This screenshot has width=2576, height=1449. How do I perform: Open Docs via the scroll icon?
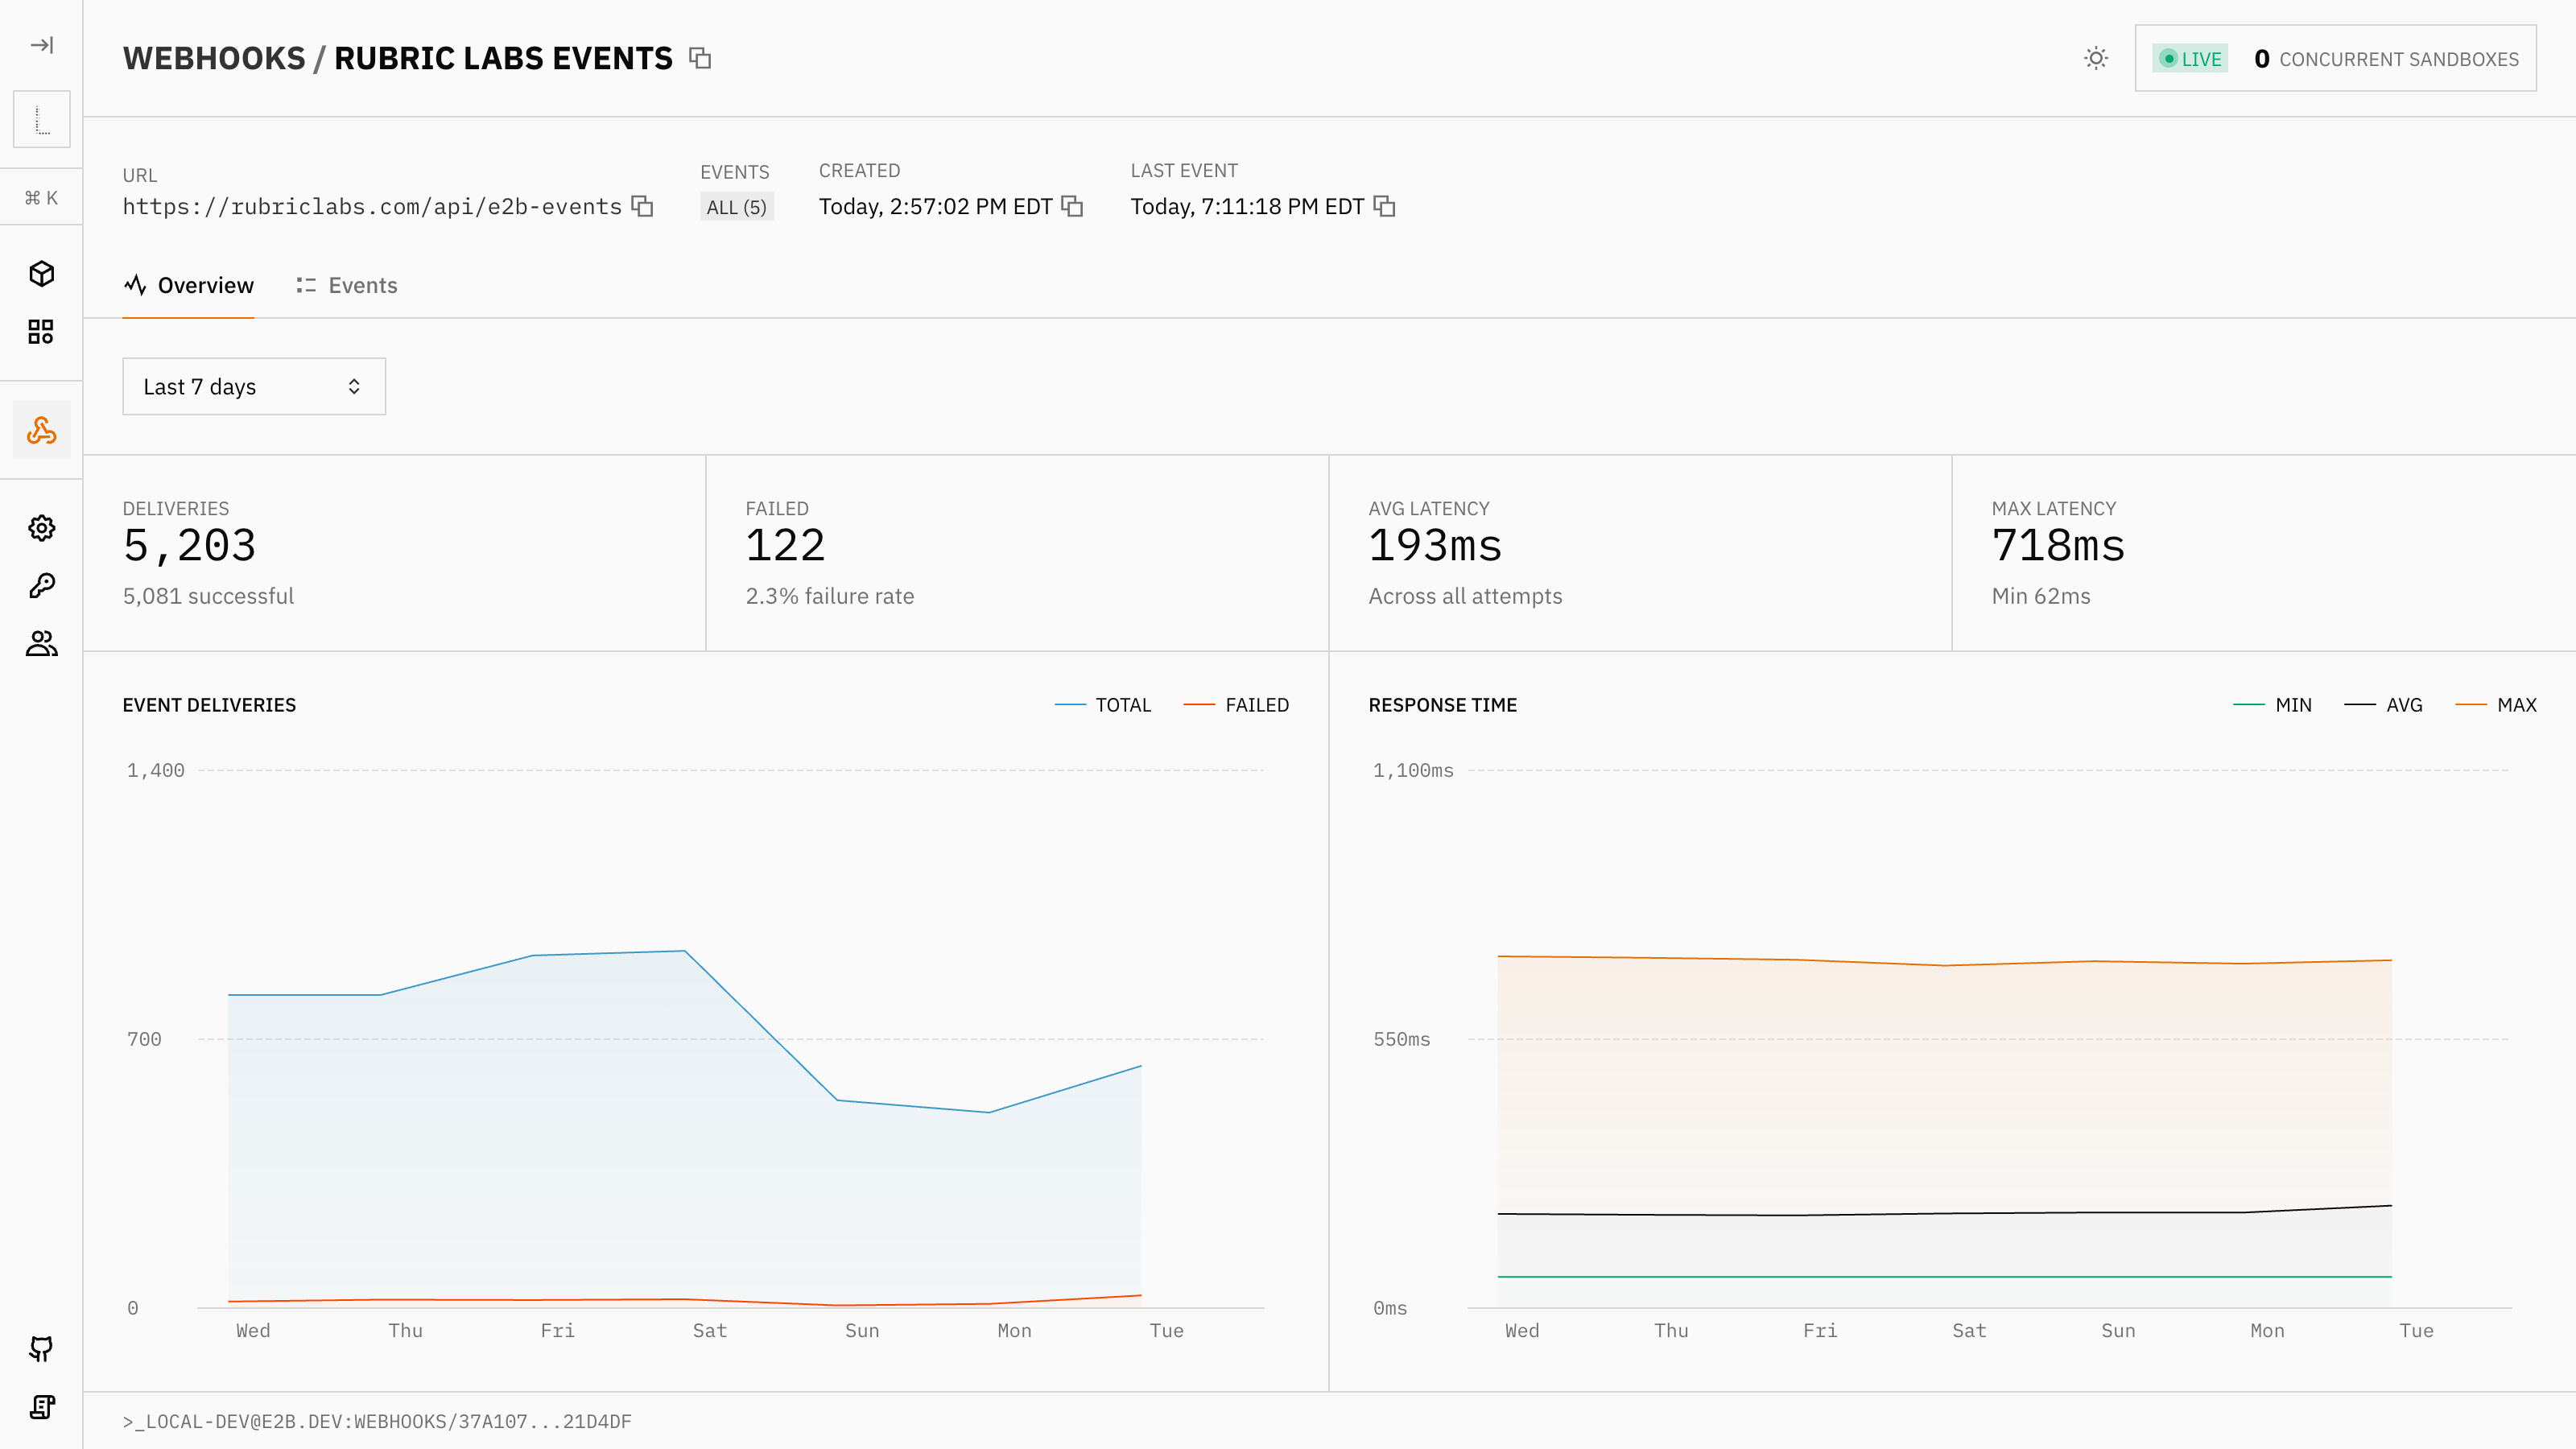tap(41, 1407)
